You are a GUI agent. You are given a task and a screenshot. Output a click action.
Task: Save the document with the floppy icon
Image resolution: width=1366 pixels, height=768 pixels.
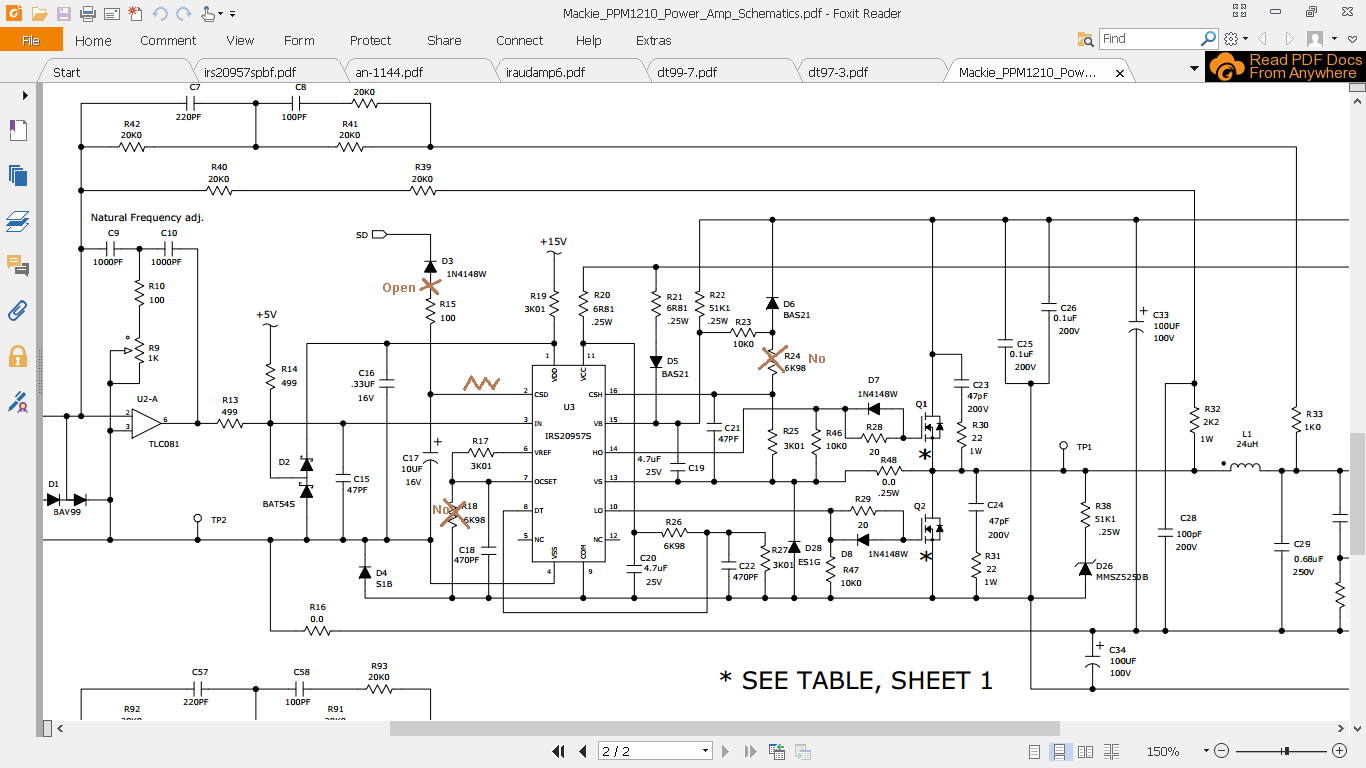[63, 14]
